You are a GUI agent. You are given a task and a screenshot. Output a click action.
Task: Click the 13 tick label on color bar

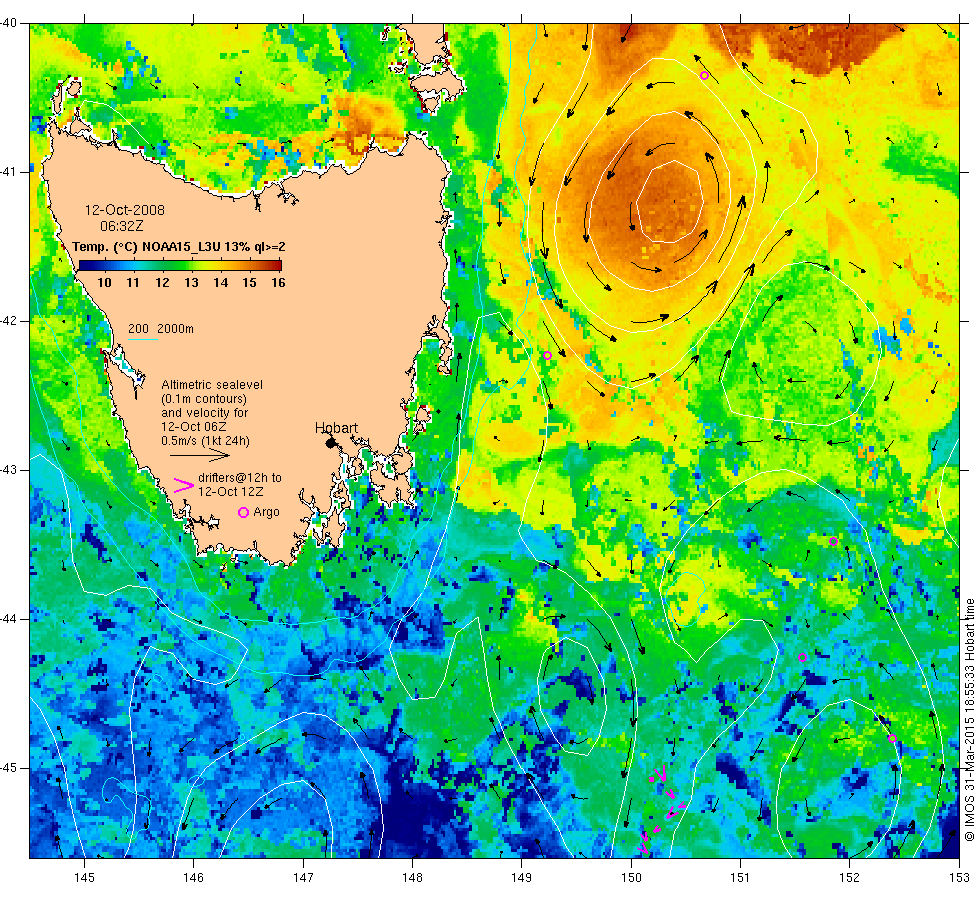point(191,282)
